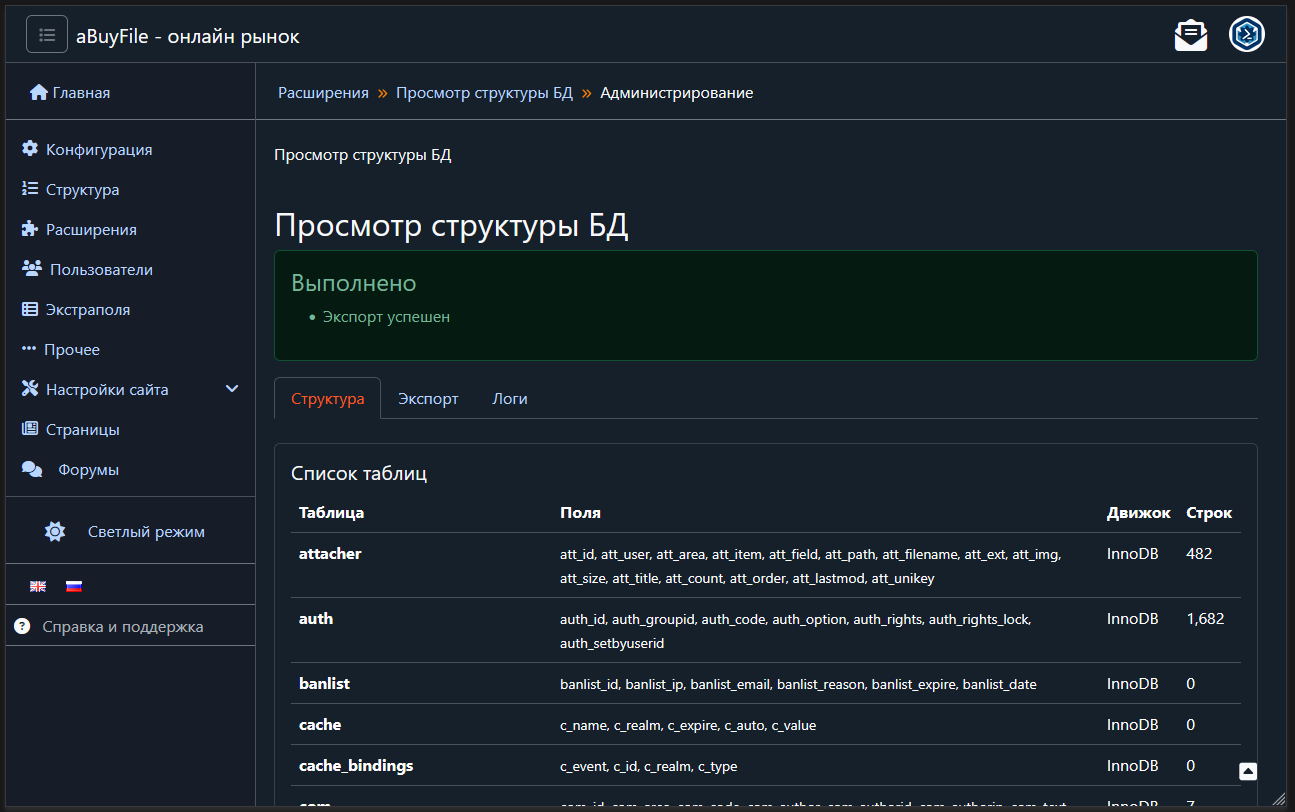Click the cache fields c_name, c_realm text
The height and width of the screenshot is (812, 1295).
(x=688, y=725)
